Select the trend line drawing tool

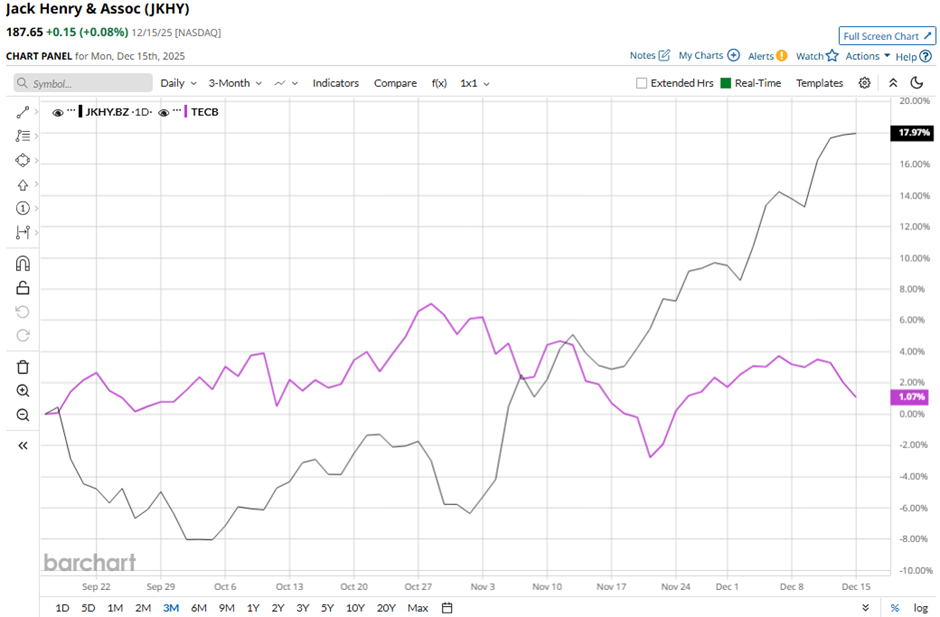coord(23,112)
